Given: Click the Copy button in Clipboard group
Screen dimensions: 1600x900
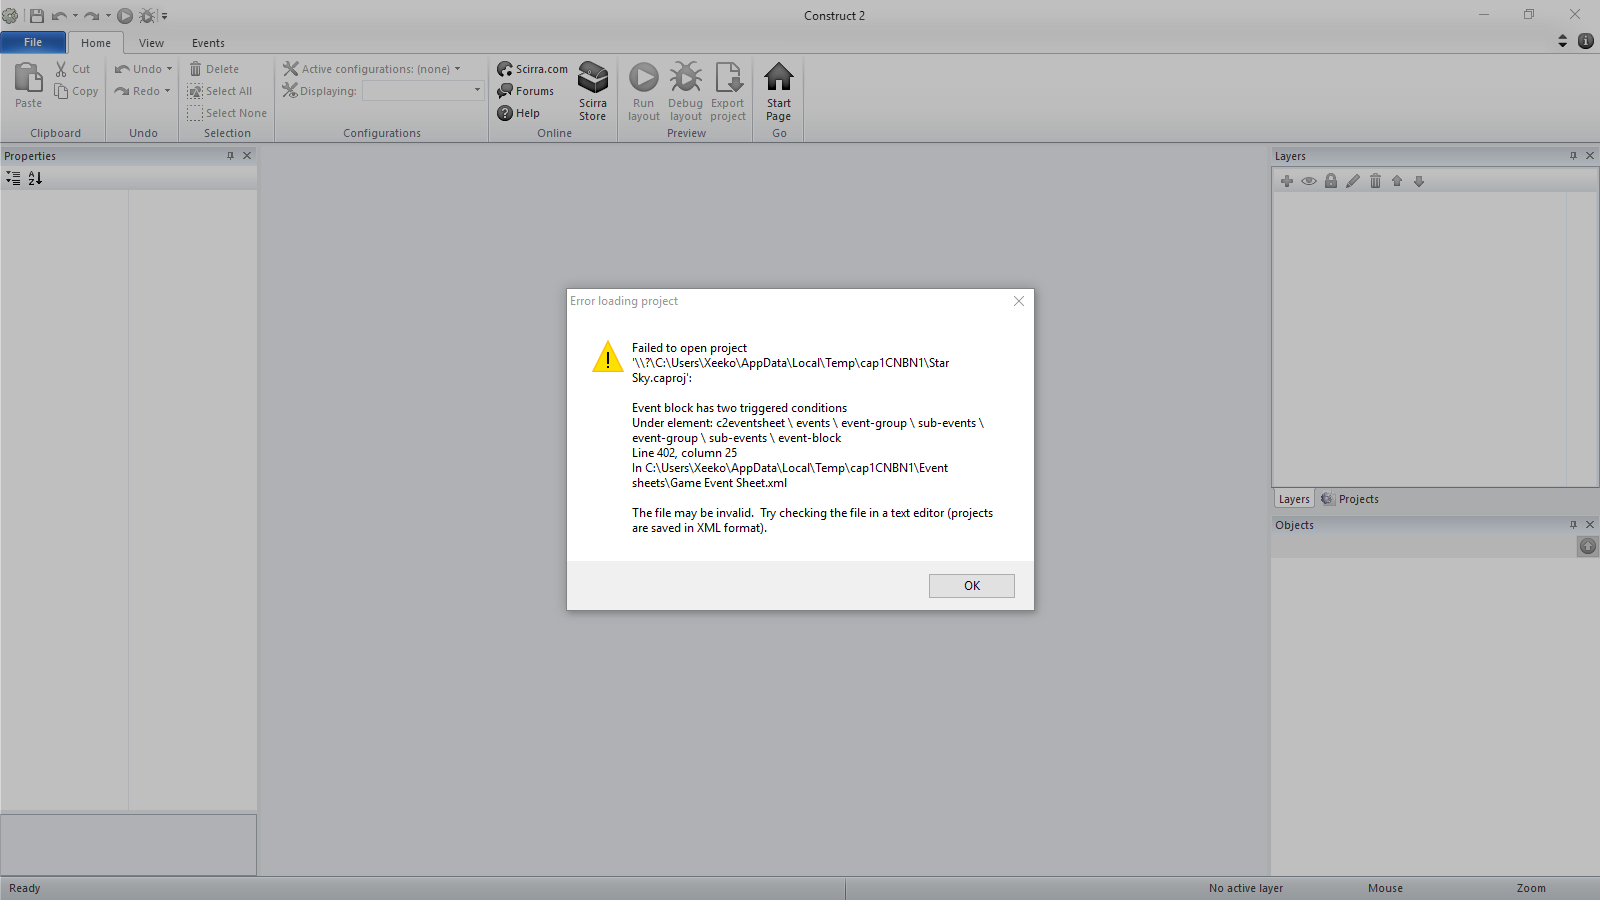Looking at the screenshot, I should click(77, 91).
